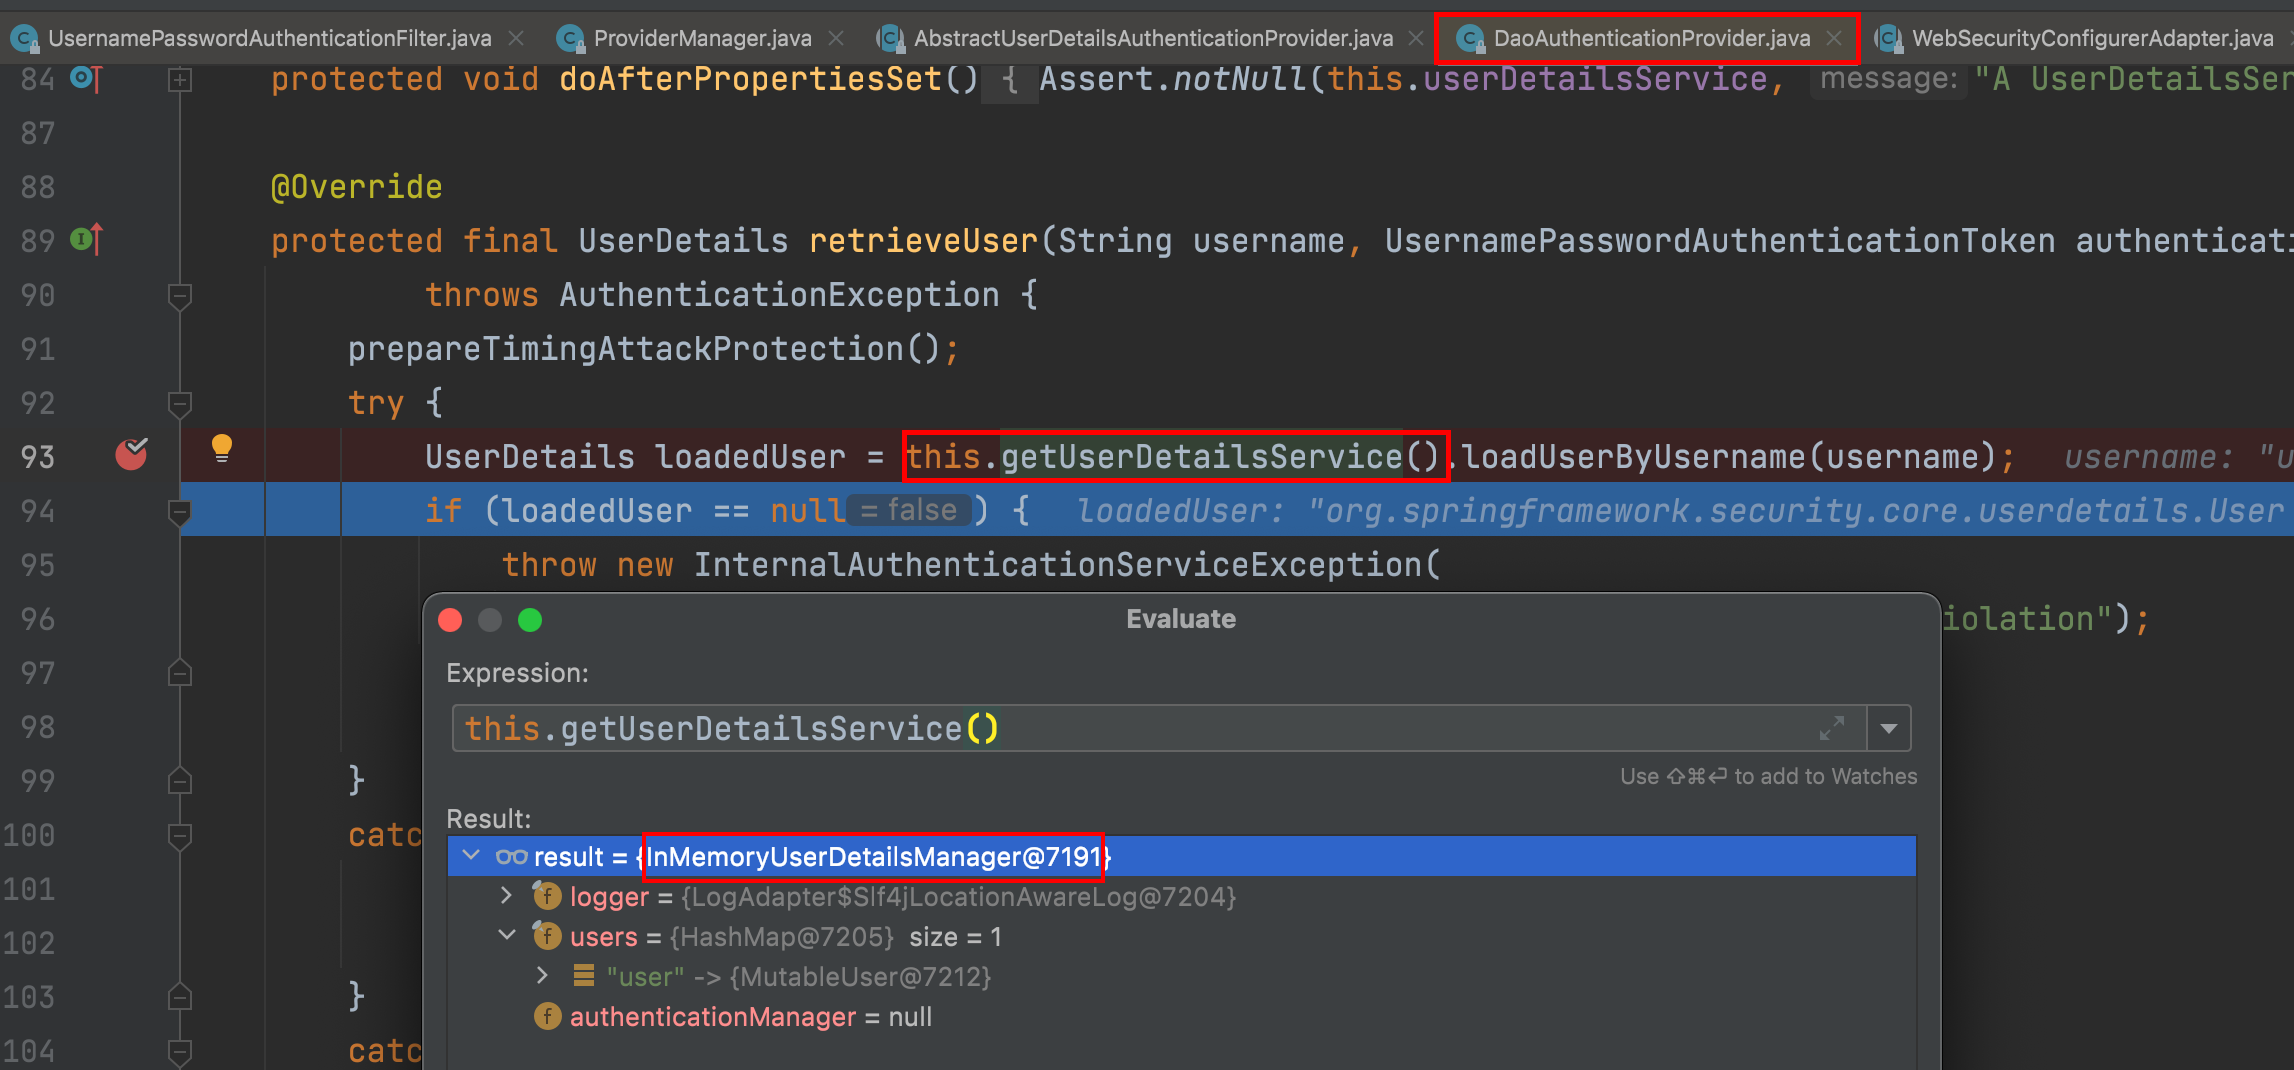Image resolution: width=2294 pixels, height=1070 pixels.
Task: Collapse the try block fold on line 92
Action: pyautogui.click(x=180, y=403)
